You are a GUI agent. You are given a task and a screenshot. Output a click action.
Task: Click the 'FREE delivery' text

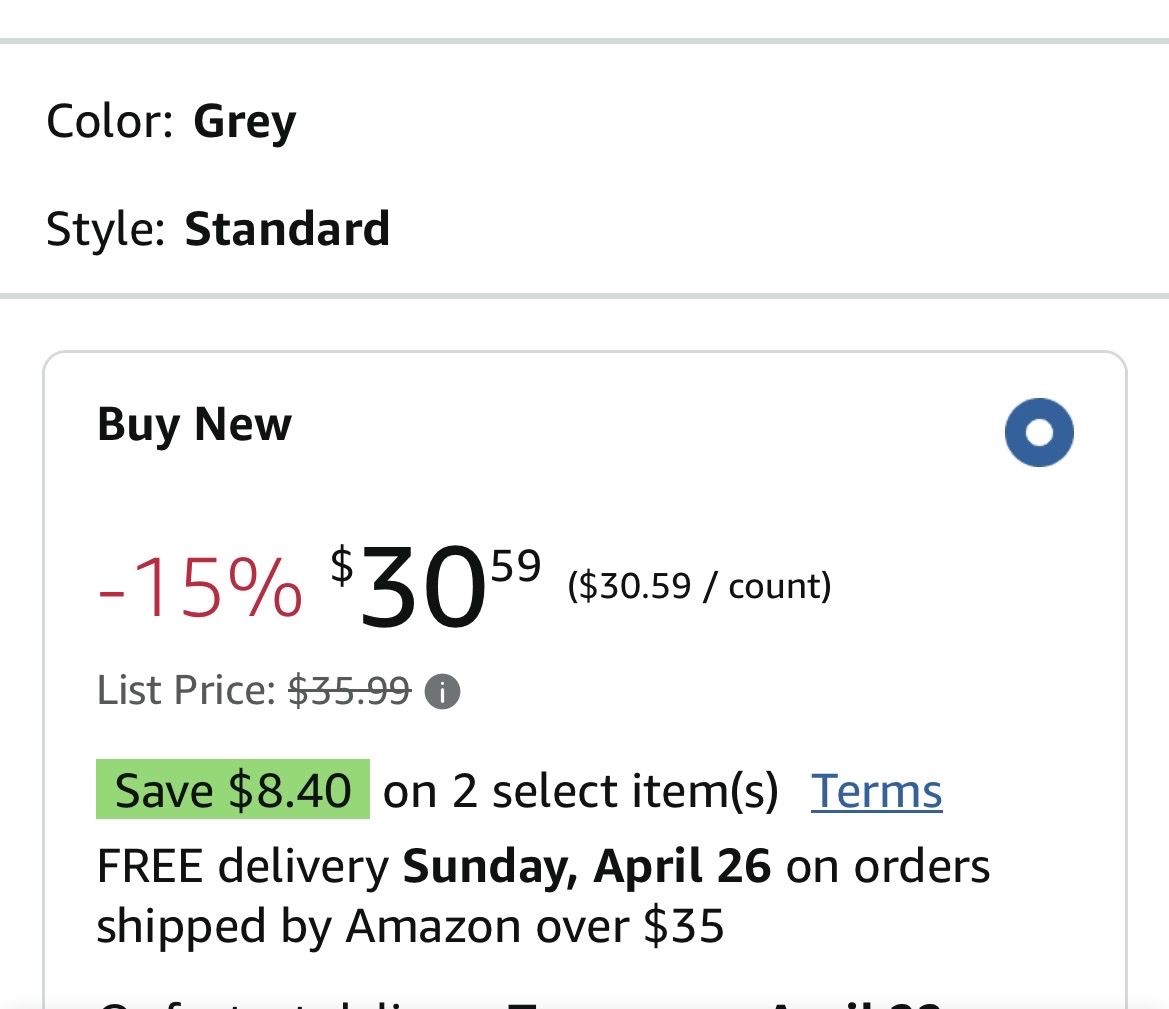(243, 866)
